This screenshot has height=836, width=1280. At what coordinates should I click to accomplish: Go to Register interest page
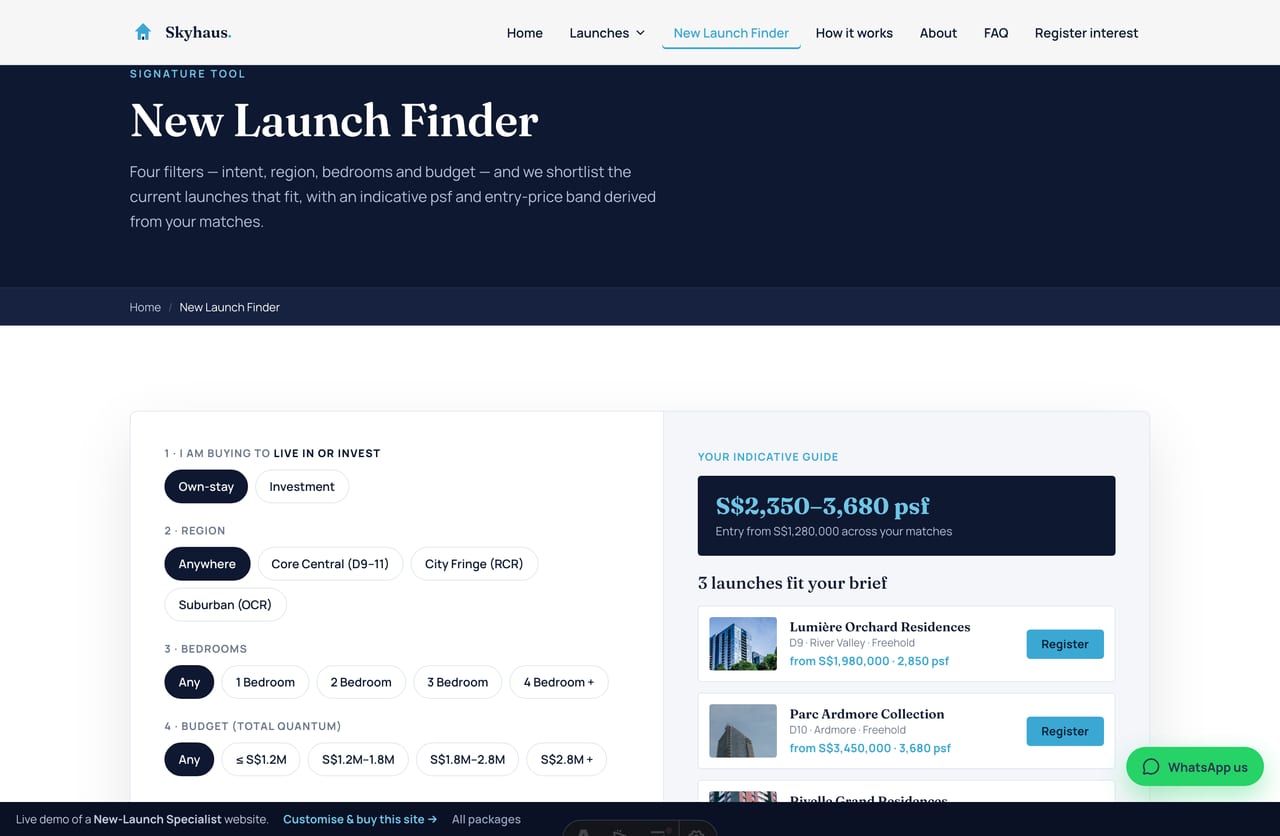(1086, 33)
